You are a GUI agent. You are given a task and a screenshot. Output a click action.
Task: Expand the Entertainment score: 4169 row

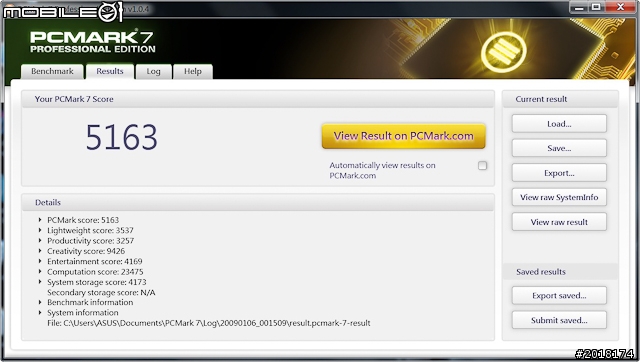click(40, 261)
